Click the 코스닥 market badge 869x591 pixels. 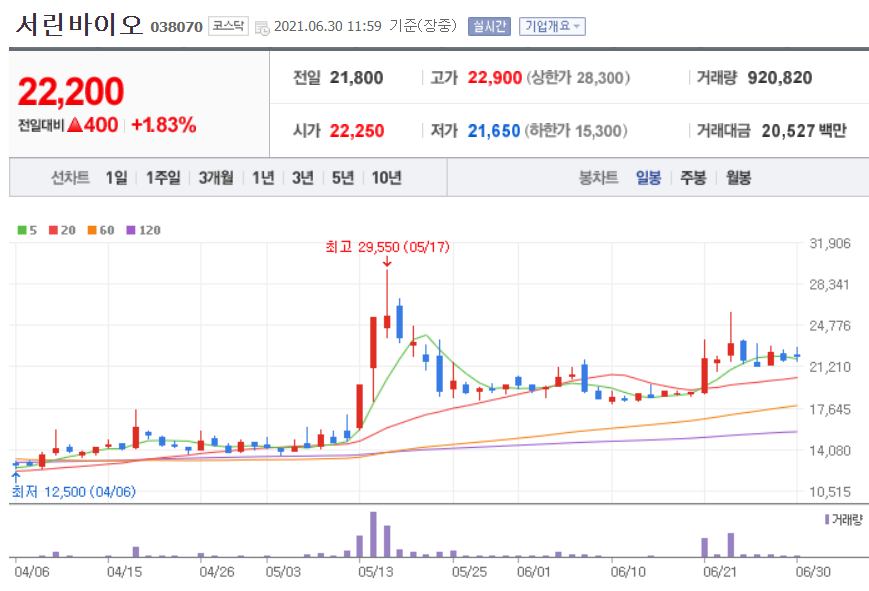pyautogui.click(x=228, y=26)
